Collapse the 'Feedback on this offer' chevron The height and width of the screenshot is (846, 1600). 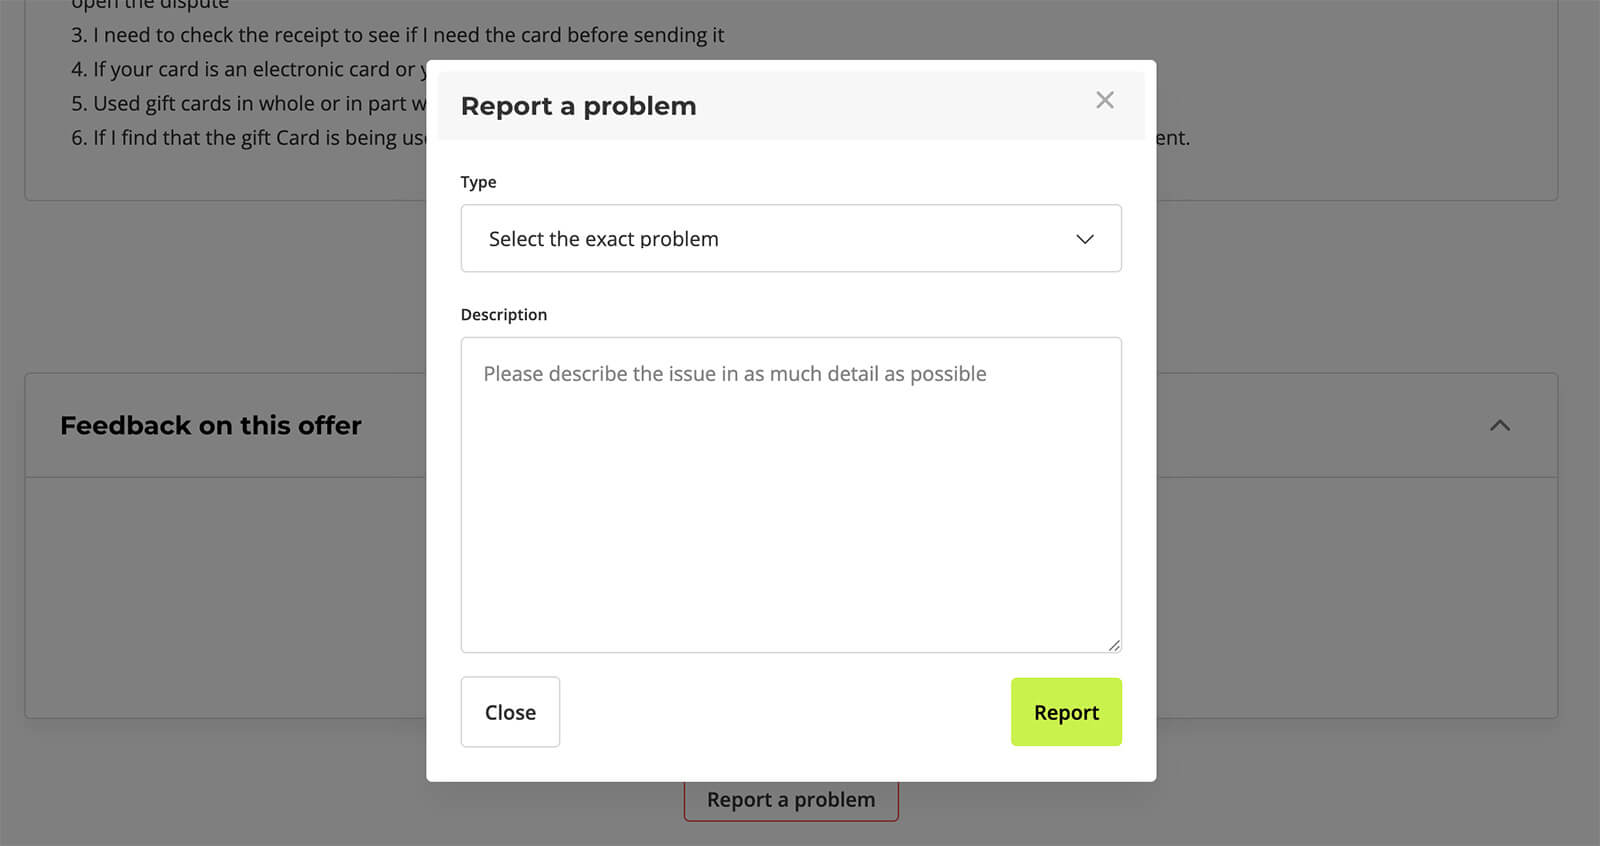pos(1499,426)
